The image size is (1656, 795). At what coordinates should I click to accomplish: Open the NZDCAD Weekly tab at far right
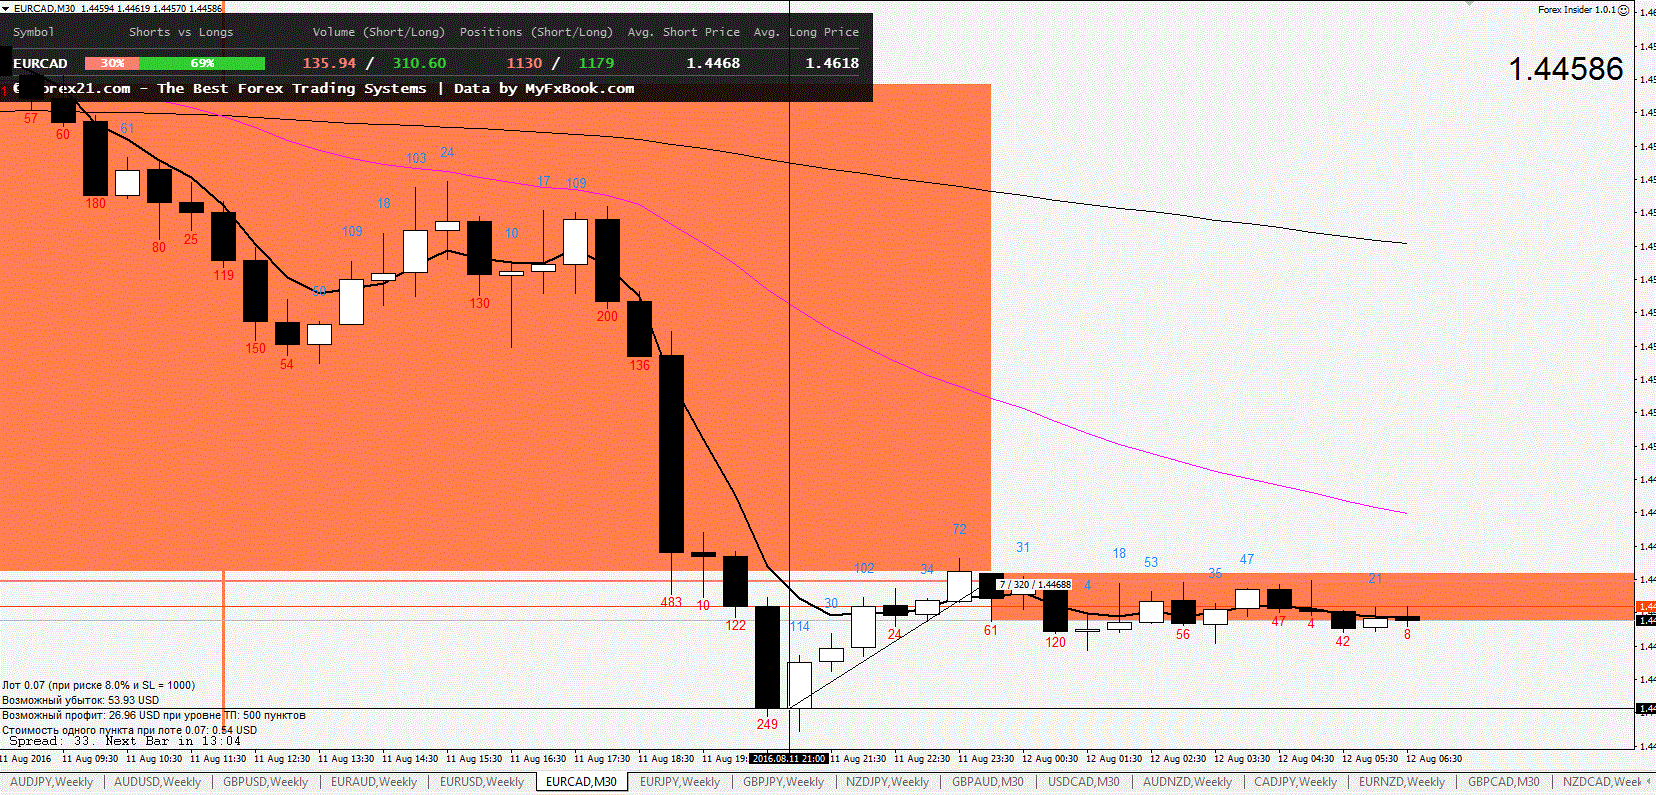pyautogui.click(x=1602, y=782)
